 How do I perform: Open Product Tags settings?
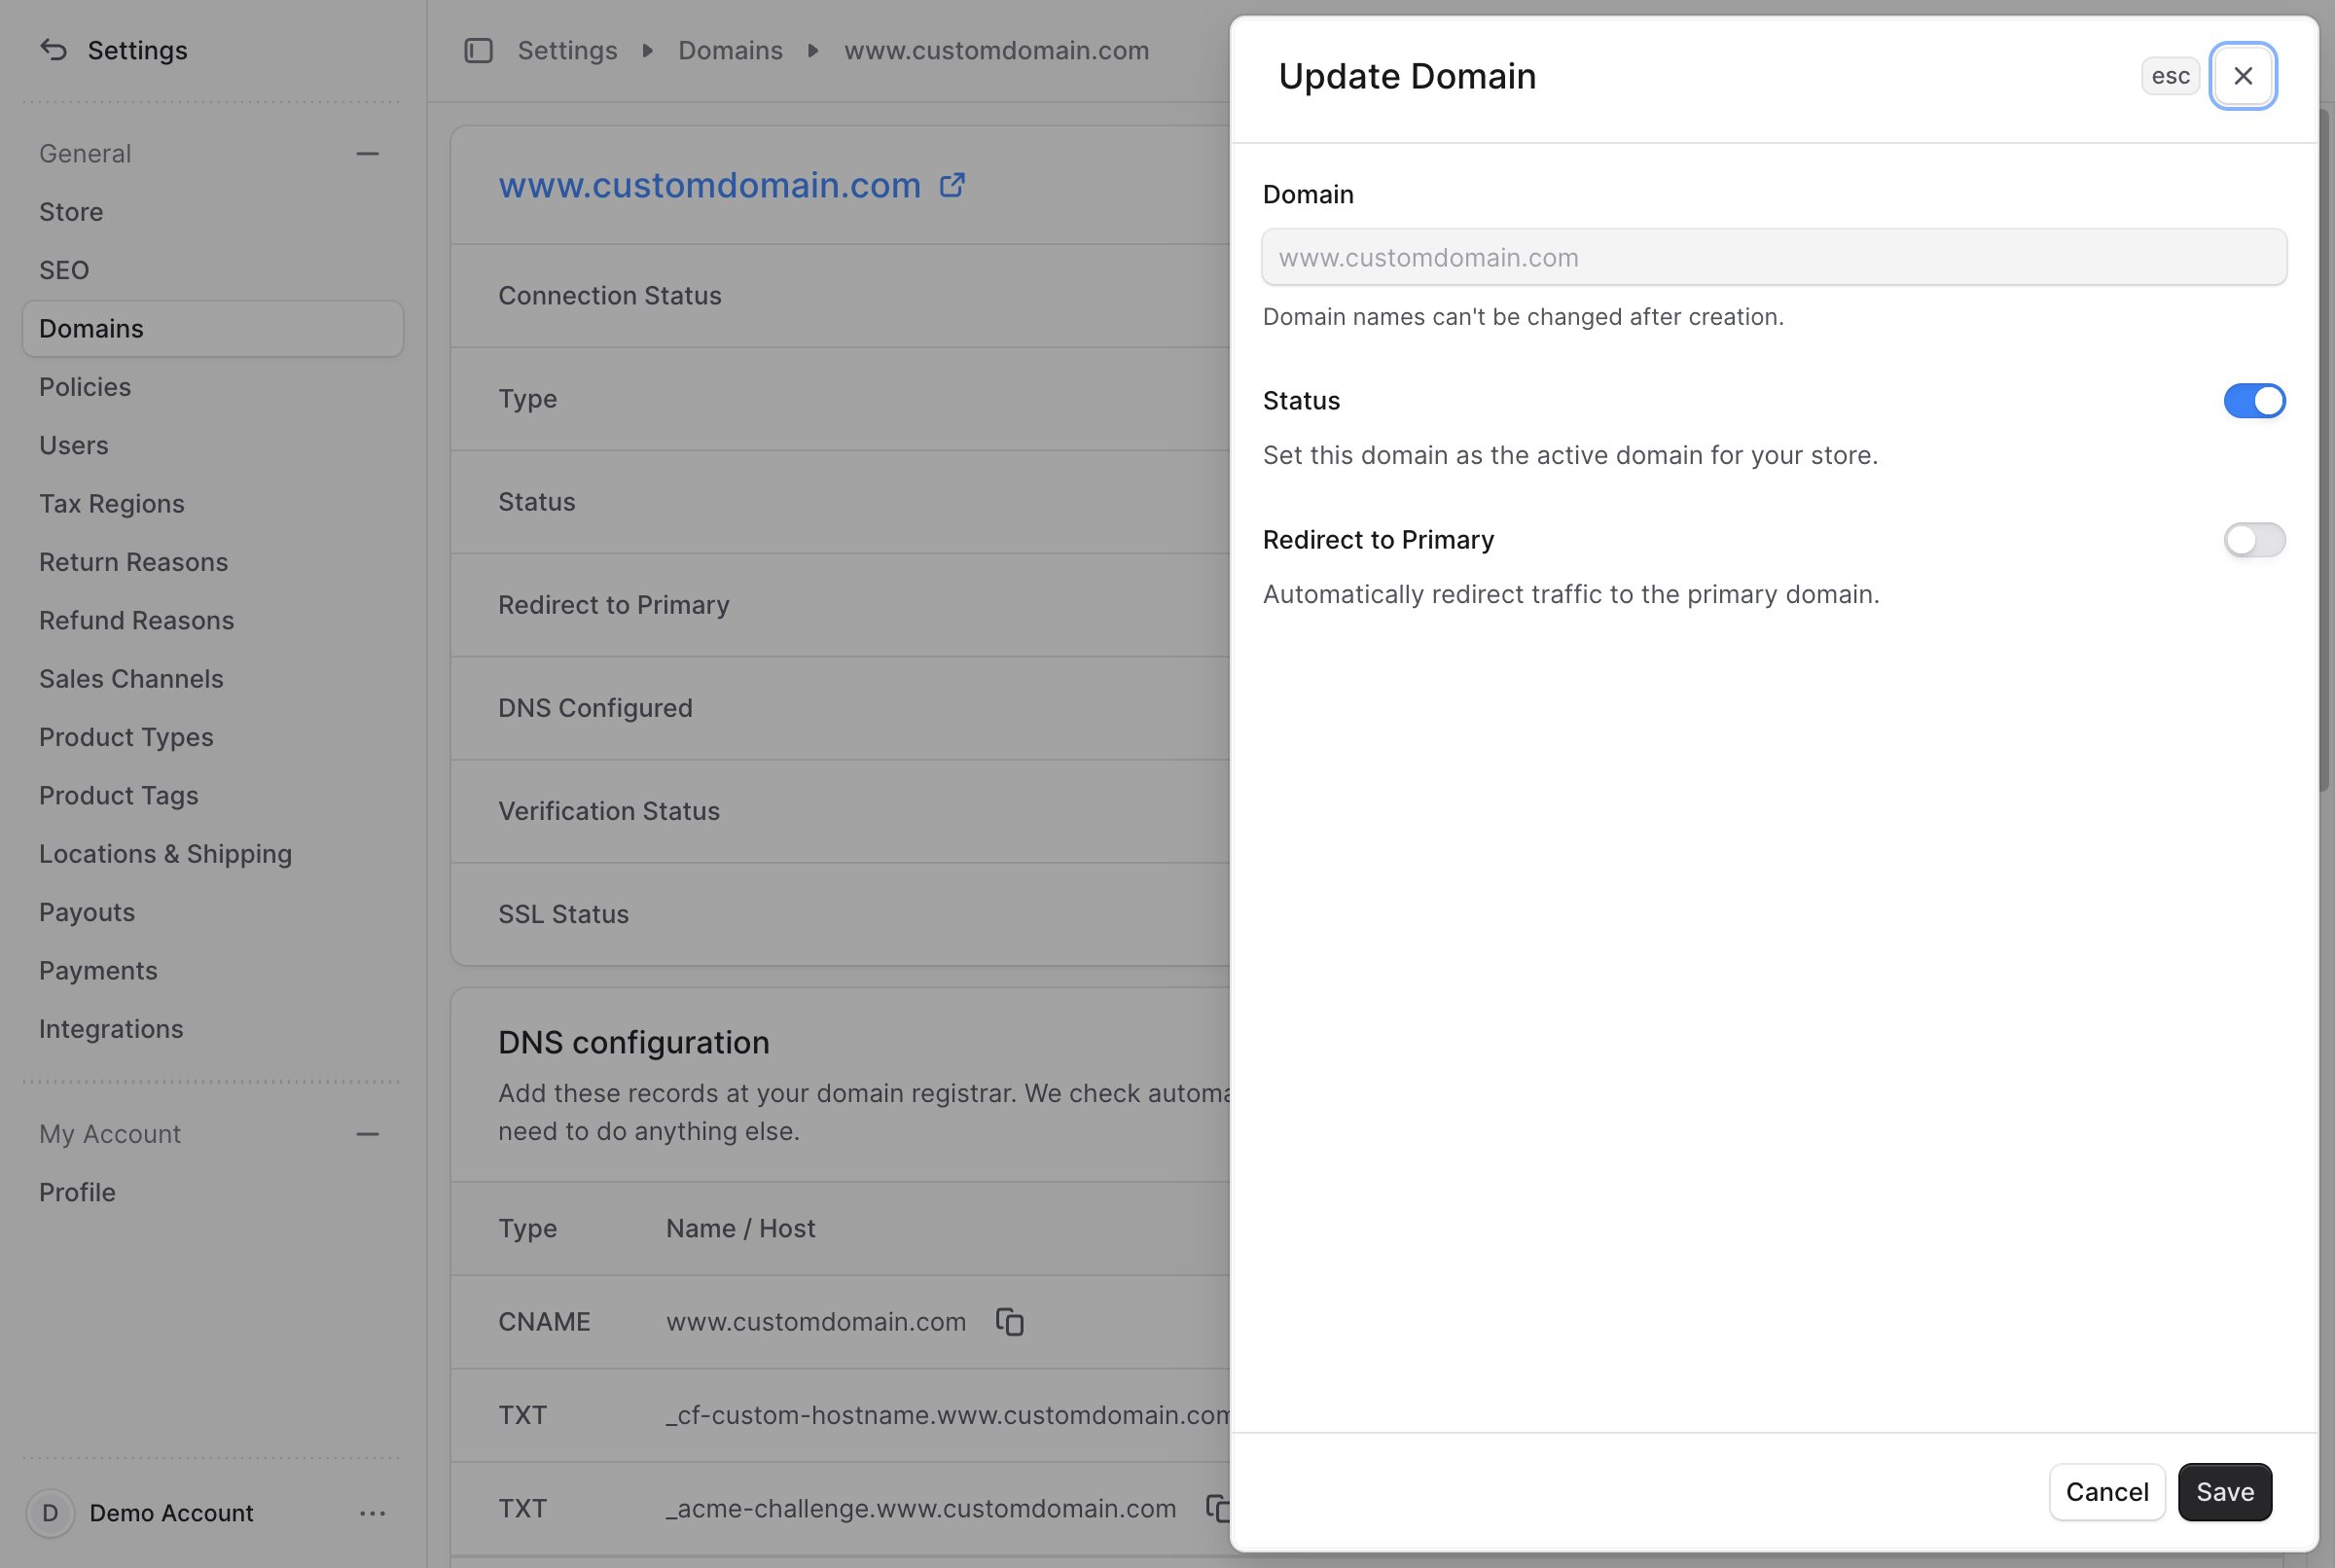[213, 796]
